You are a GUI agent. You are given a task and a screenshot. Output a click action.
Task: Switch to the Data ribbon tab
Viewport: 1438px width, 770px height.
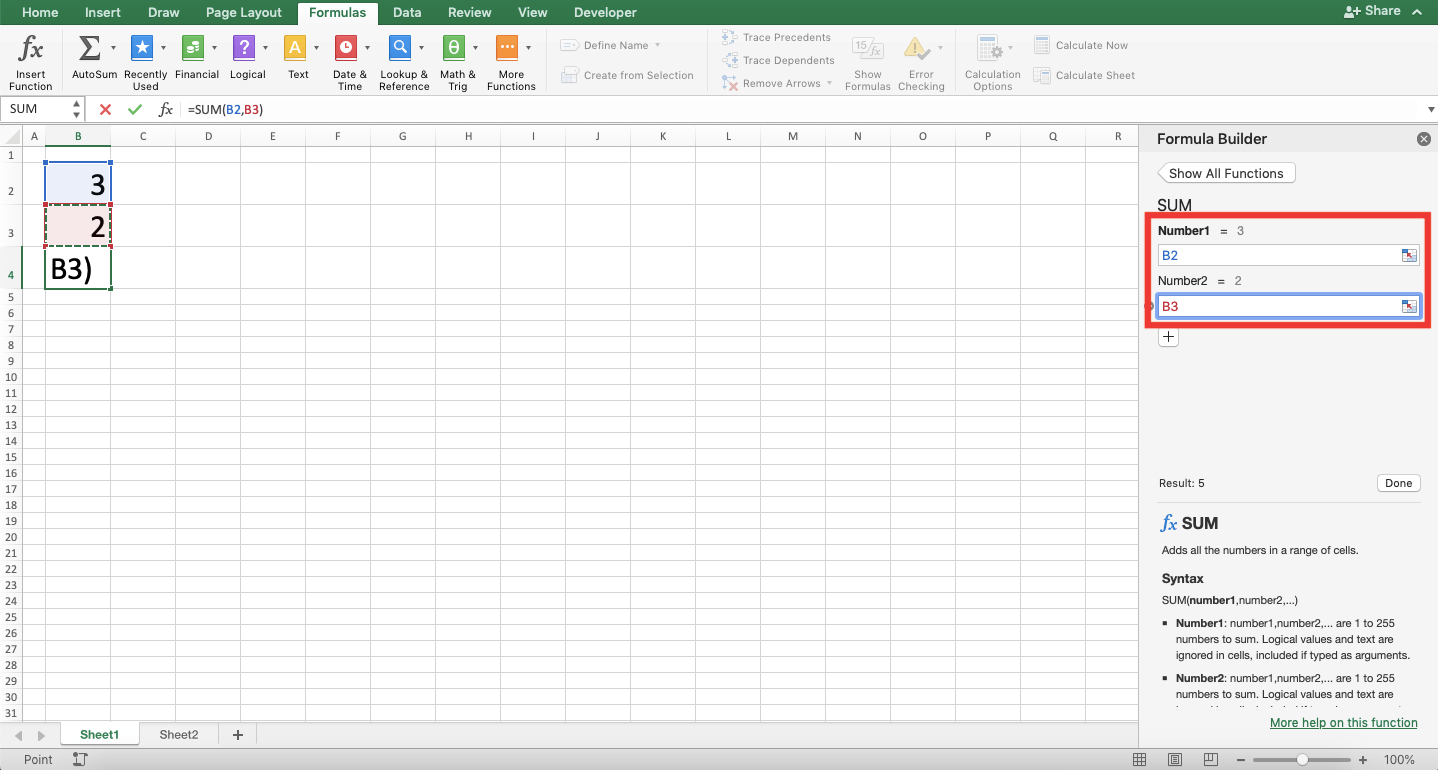(x=407, y=12)
